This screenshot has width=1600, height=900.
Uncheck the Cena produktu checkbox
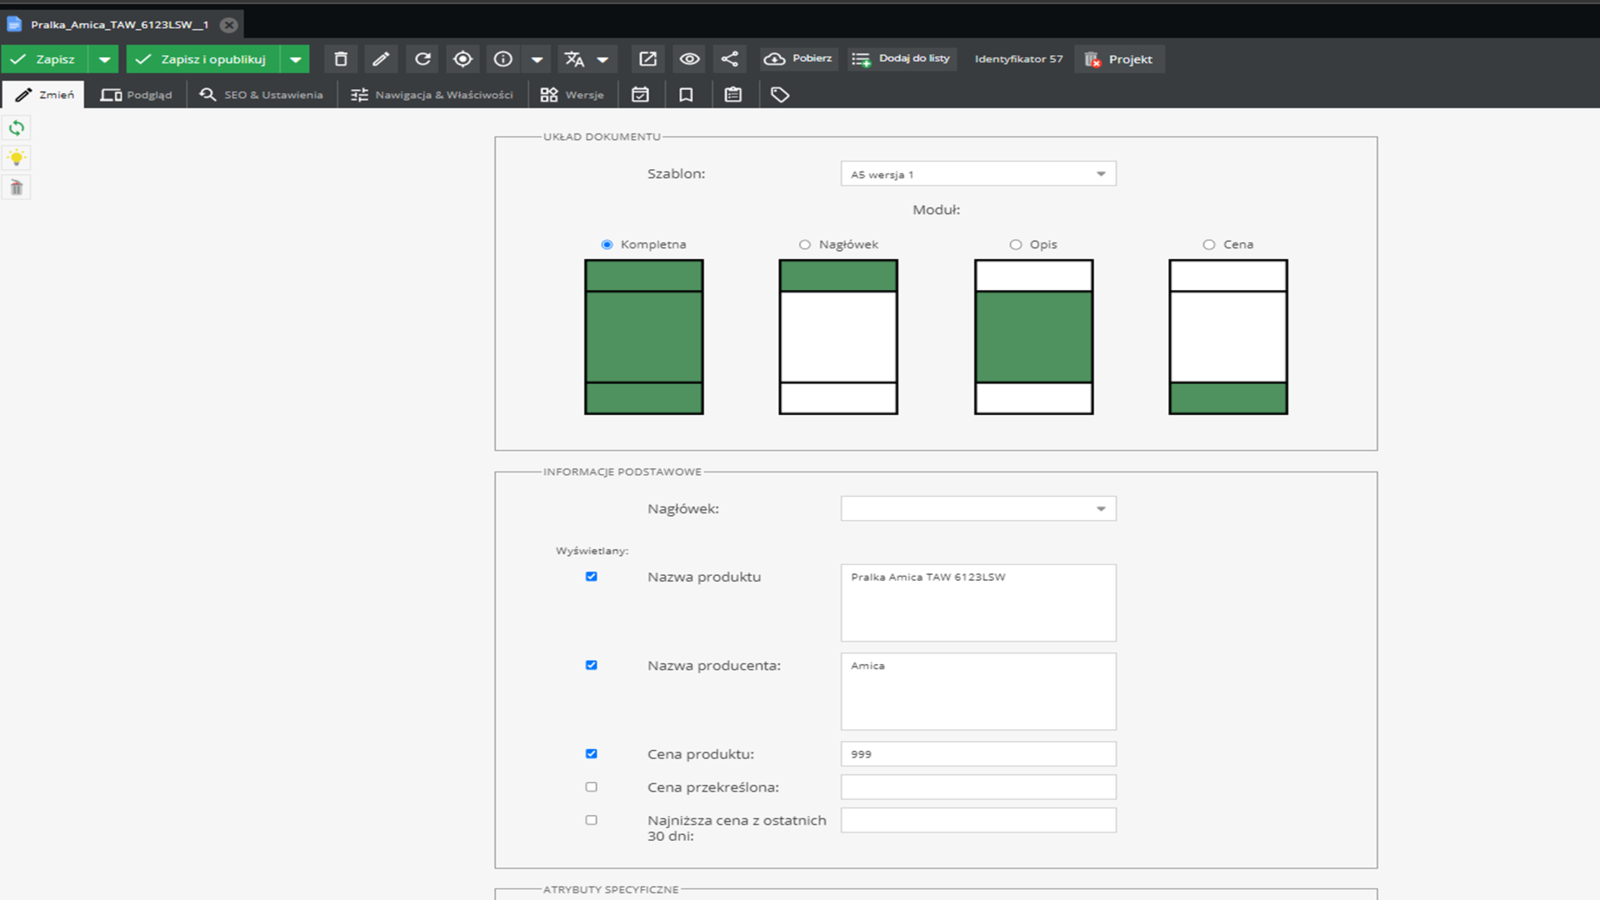591,754
